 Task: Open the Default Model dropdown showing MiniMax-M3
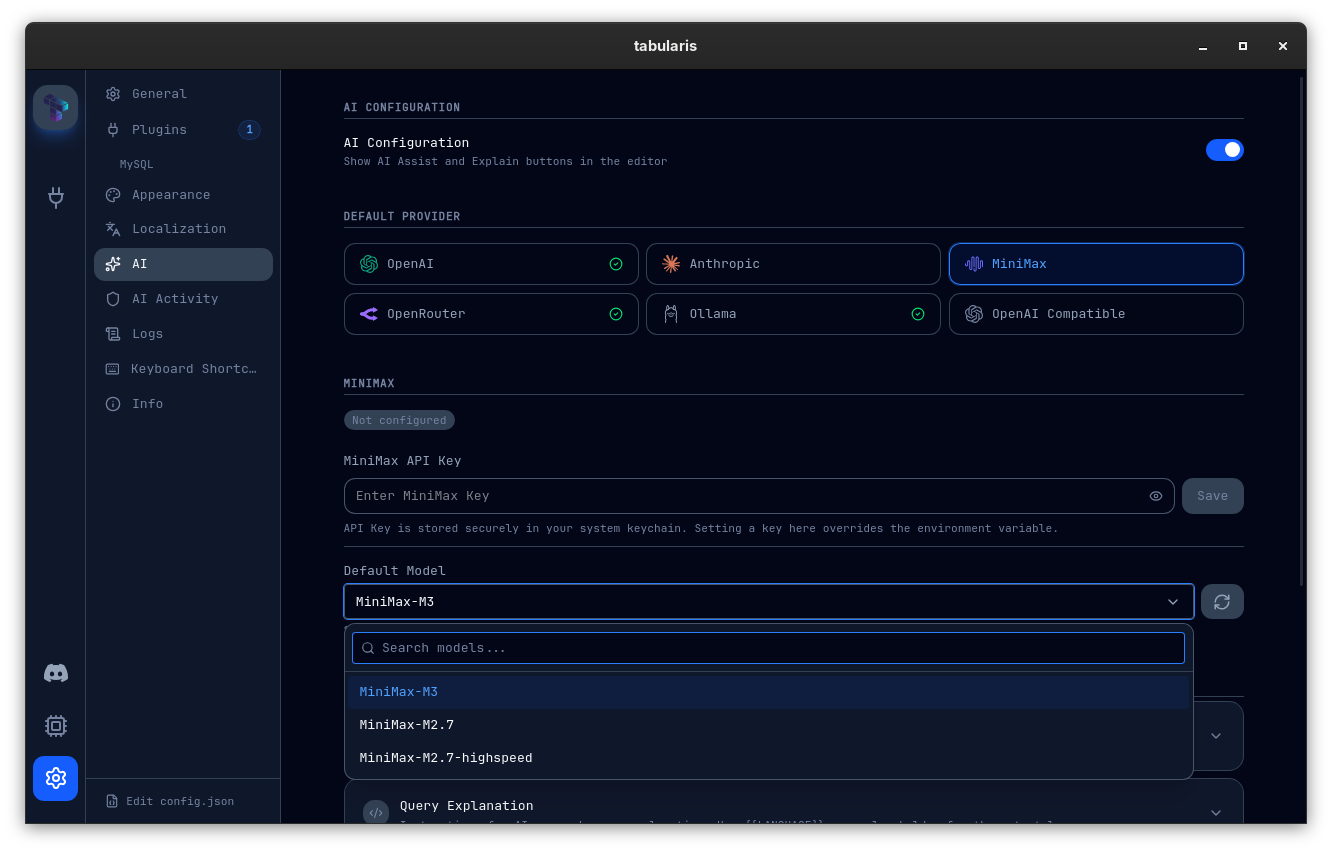pyautogui.click(x=768, y=602)
